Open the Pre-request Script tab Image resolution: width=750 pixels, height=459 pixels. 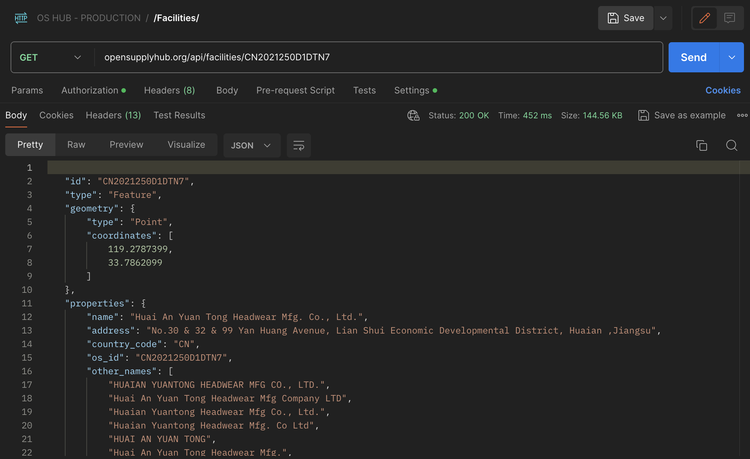pos(295,90)
